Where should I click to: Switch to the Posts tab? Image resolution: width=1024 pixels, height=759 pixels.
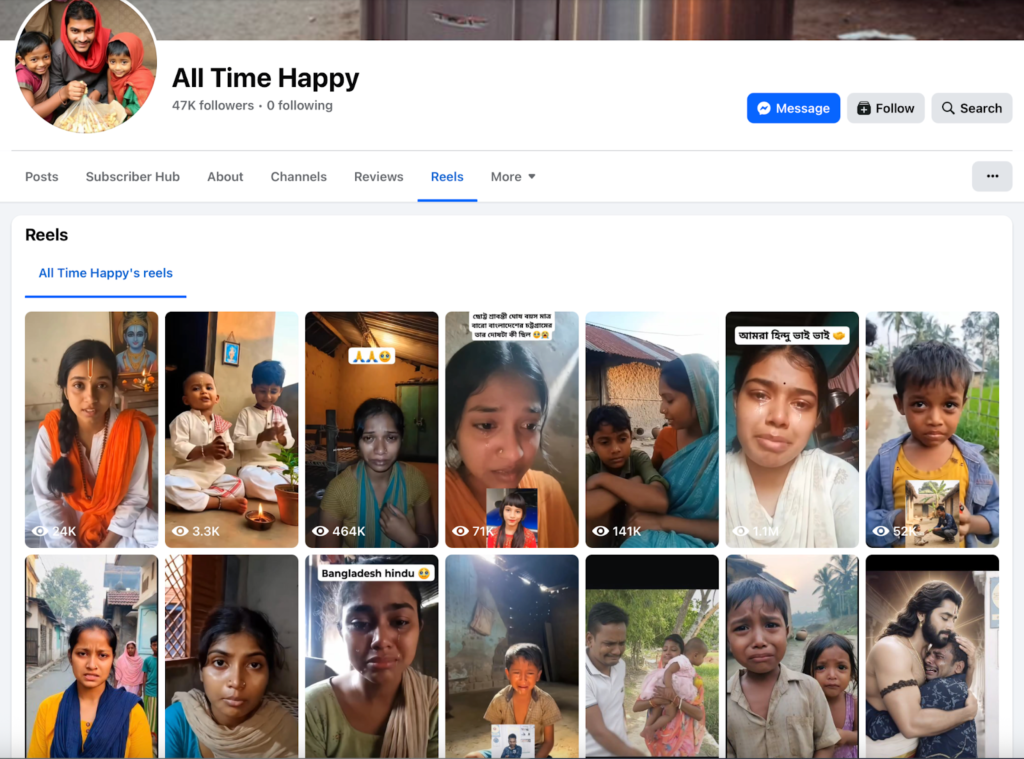click(42, 177)
